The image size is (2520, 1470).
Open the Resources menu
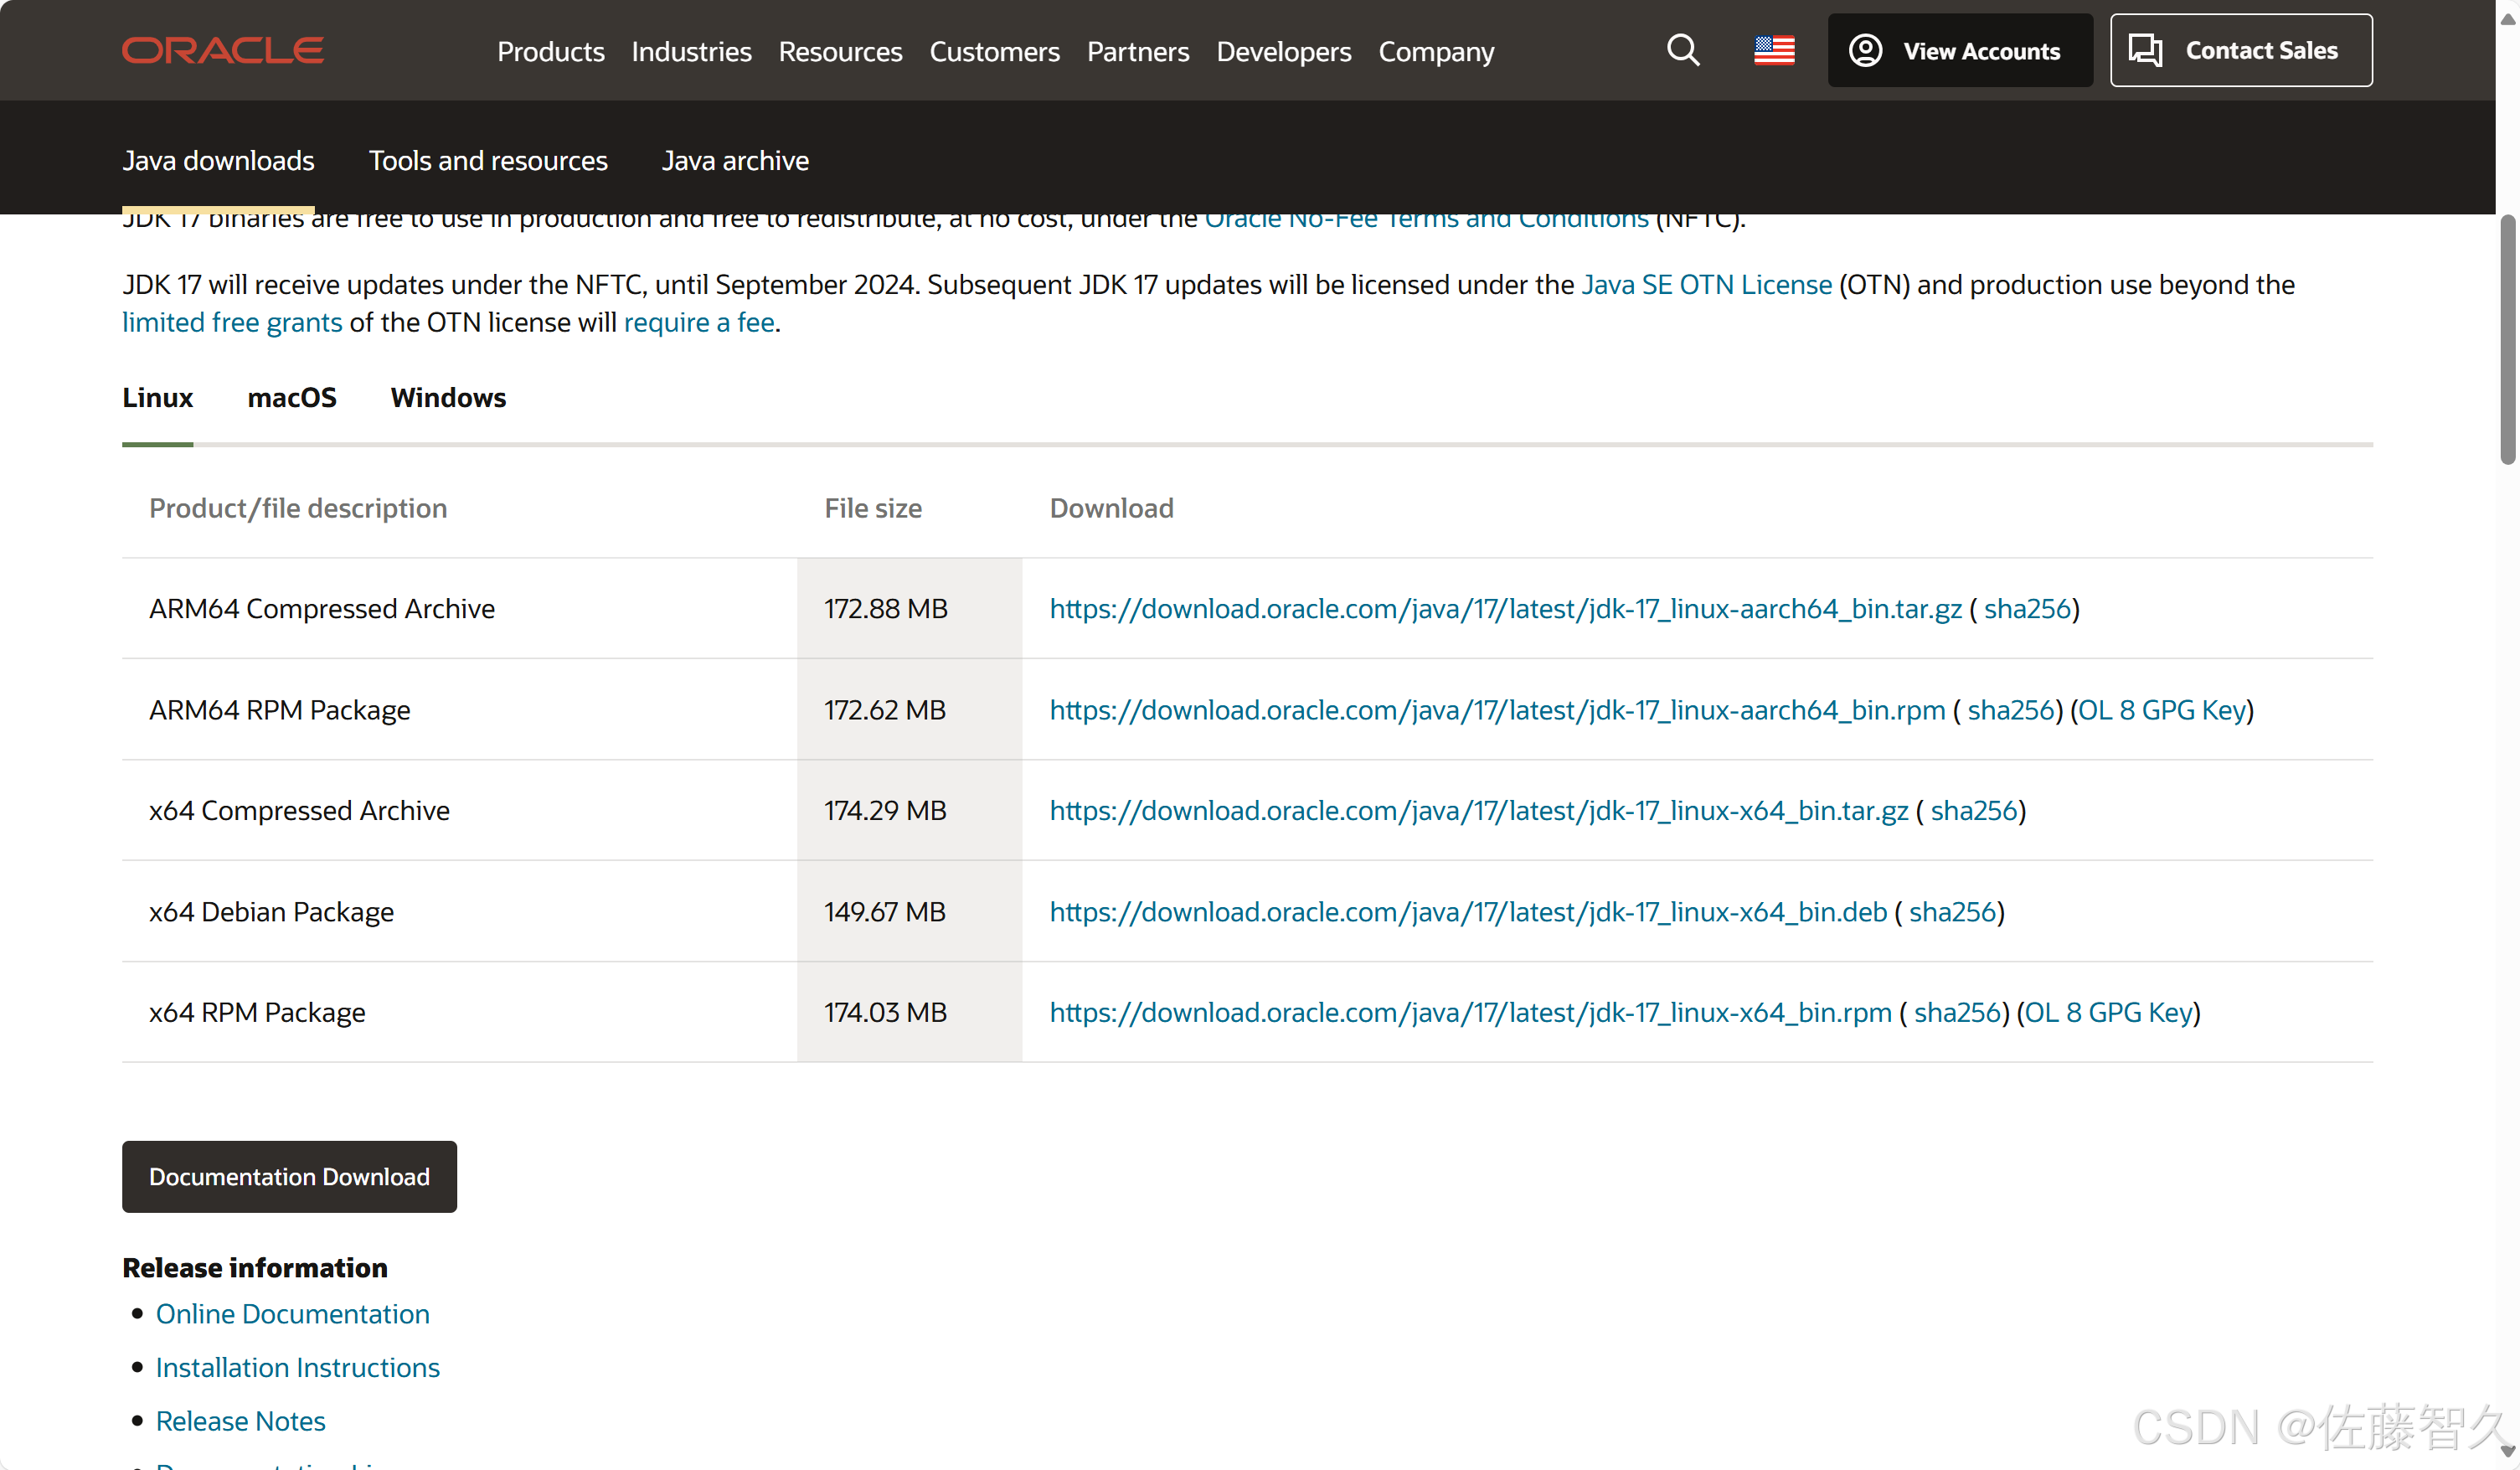click(840, 51)
